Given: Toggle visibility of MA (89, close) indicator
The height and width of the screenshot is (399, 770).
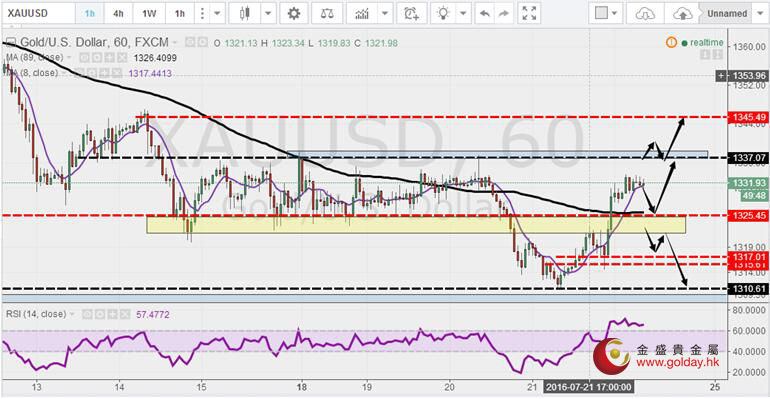Looking at the screenshot, I should pos(83,58).
